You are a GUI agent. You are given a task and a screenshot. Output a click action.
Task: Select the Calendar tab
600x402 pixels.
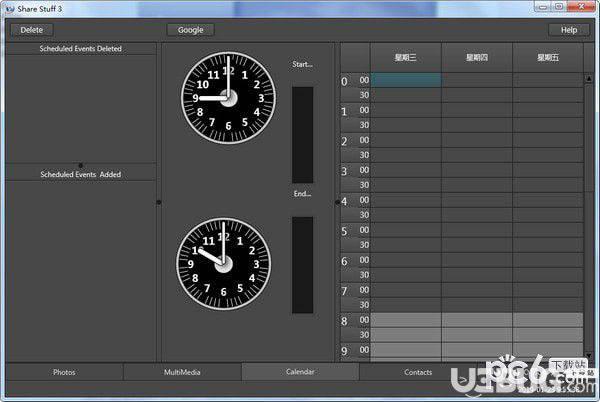pos(300,372)
